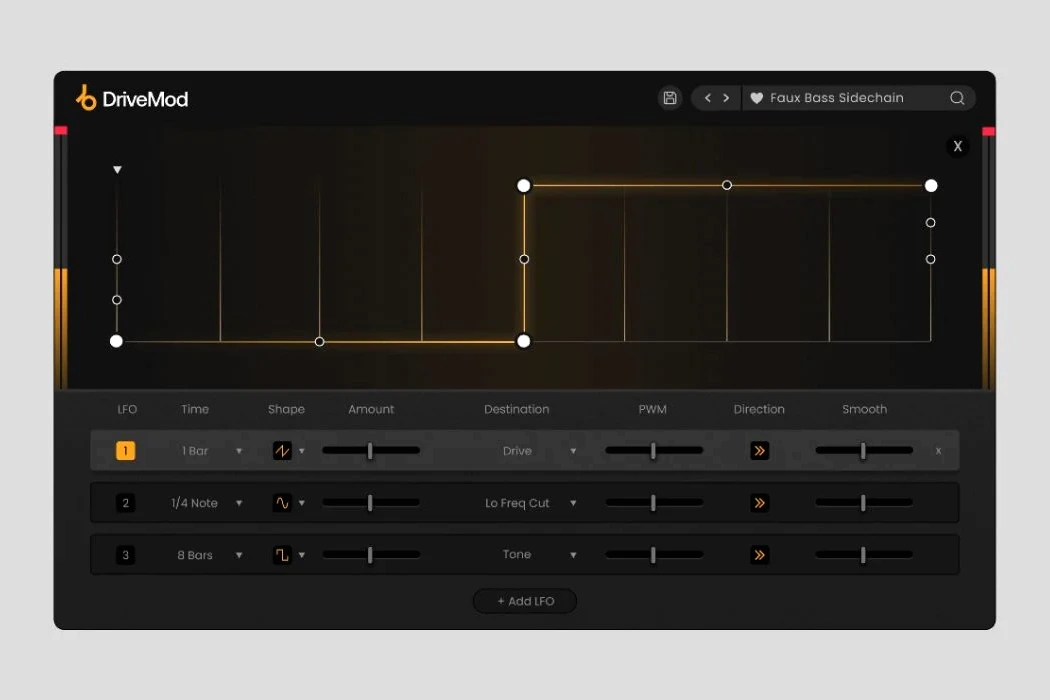Click the top-right envelope node point
Screen dimensions: 1050x700
click(931, 185)
